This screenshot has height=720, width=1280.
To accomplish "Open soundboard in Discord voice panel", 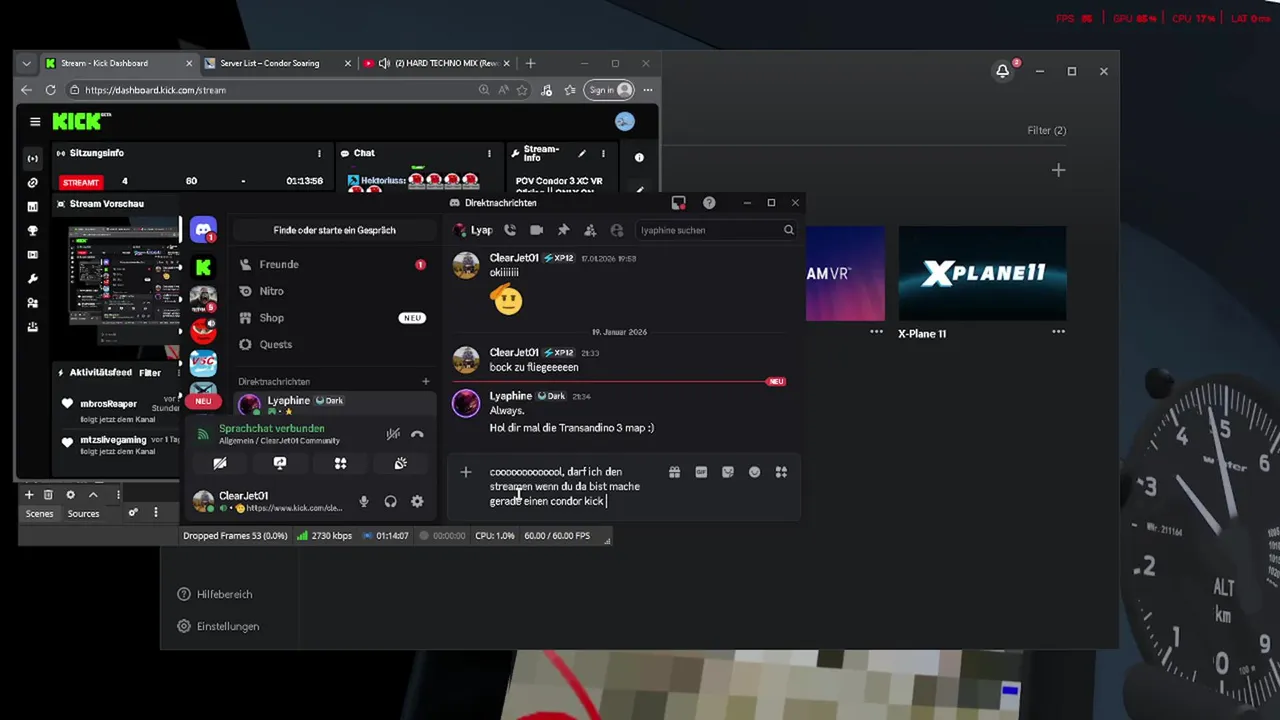I will tap(400, 463).
